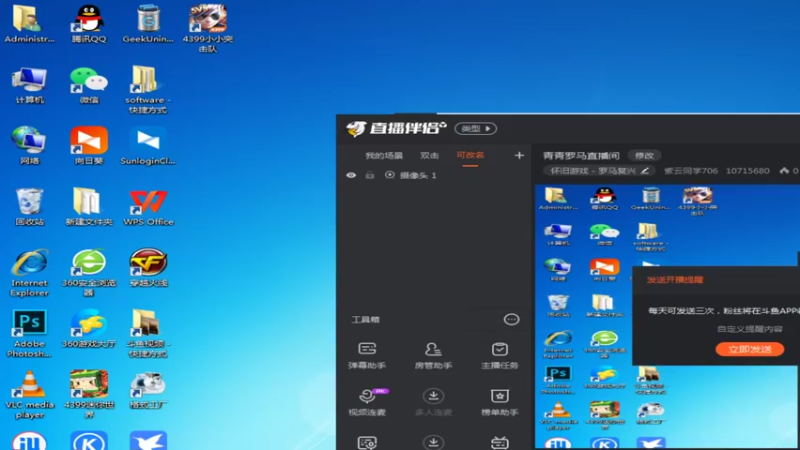This screenshot has height=450, width=800.
Task: Open the 主播任务 streamer tasks tool
Action: pyautogui.click(x=499, y=355)
